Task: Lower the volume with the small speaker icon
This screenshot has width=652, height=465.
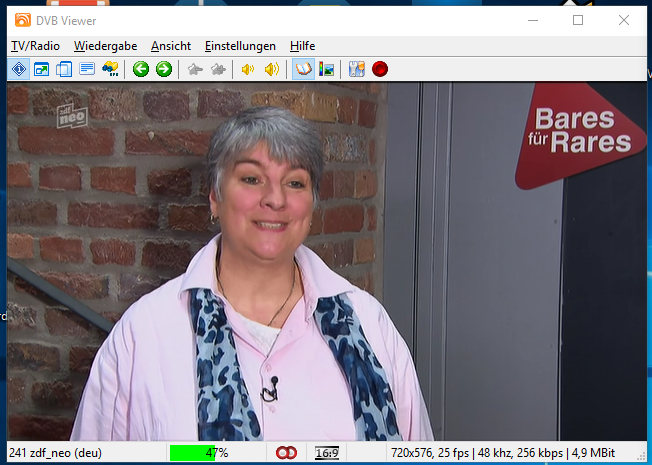Action: (247, 69)
